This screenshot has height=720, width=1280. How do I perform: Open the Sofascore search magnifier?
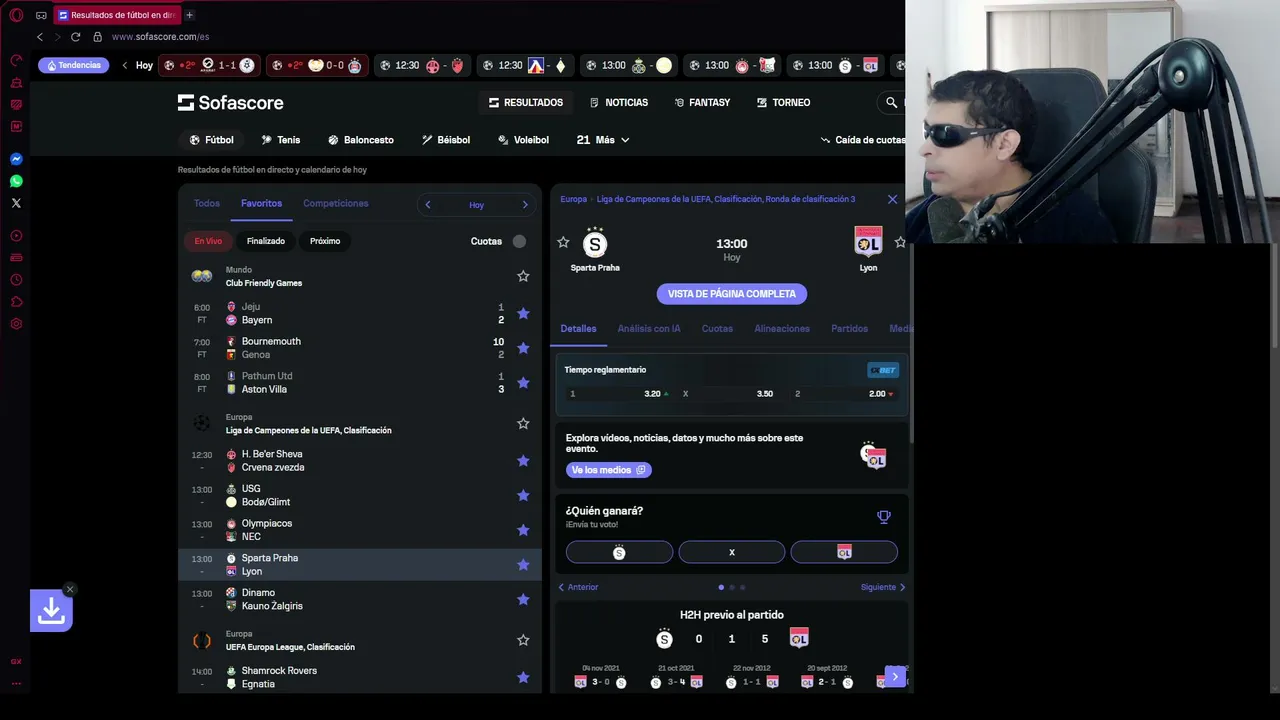[x=891, y=102]
